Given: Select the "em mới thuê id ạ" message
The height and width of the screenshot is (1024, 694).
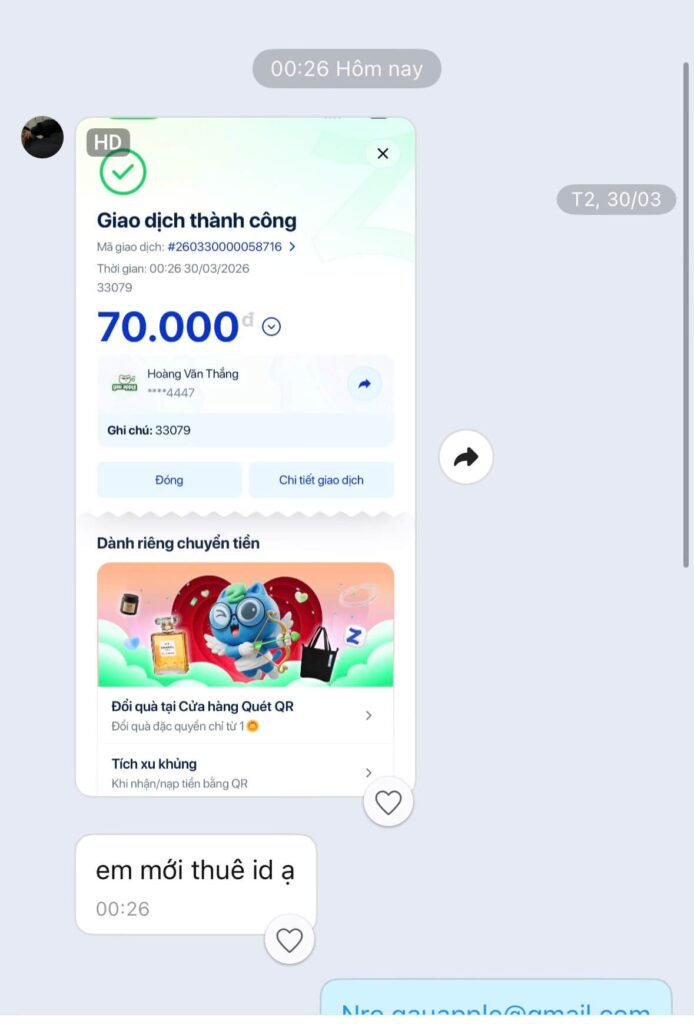Looking at the screenshot, I should (x=196, y=884).
